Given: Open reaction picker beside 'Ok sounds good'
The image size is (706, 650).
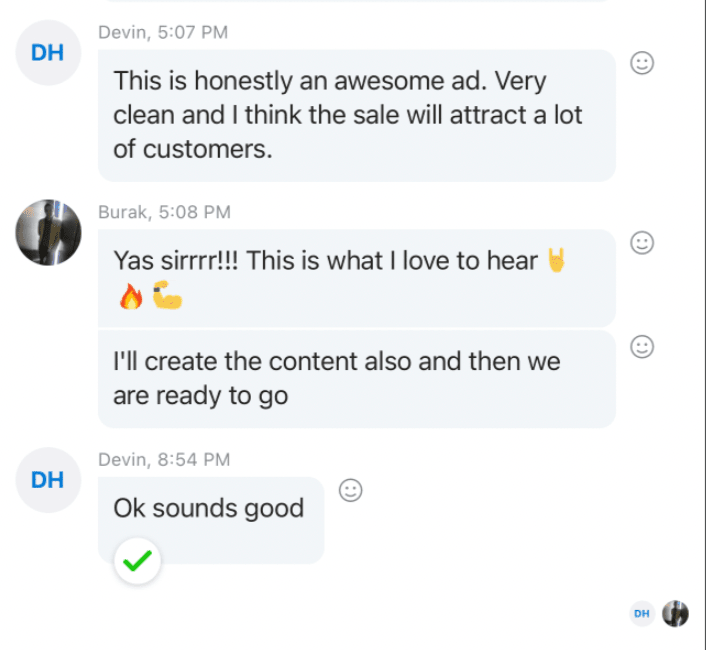Looking at the screenshot, I should (350, 490).
